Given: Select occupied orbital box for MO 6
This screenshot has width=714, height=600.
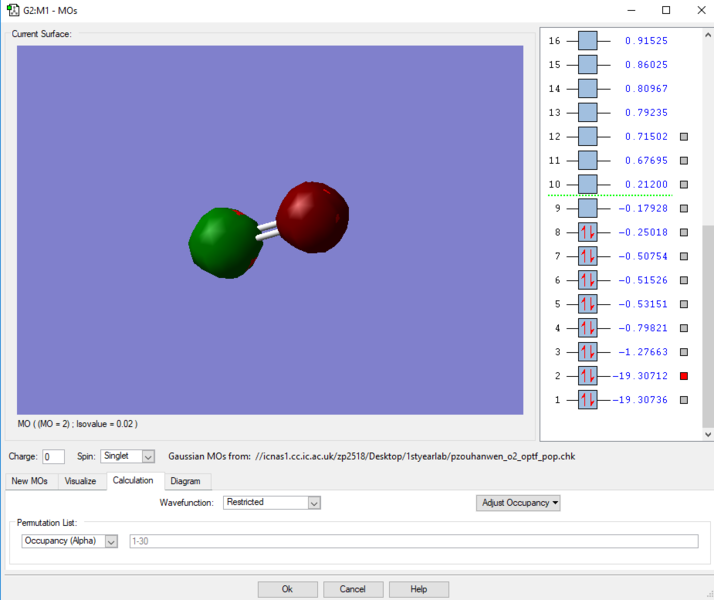Looking at the screenshot, I should coord(587,280).
